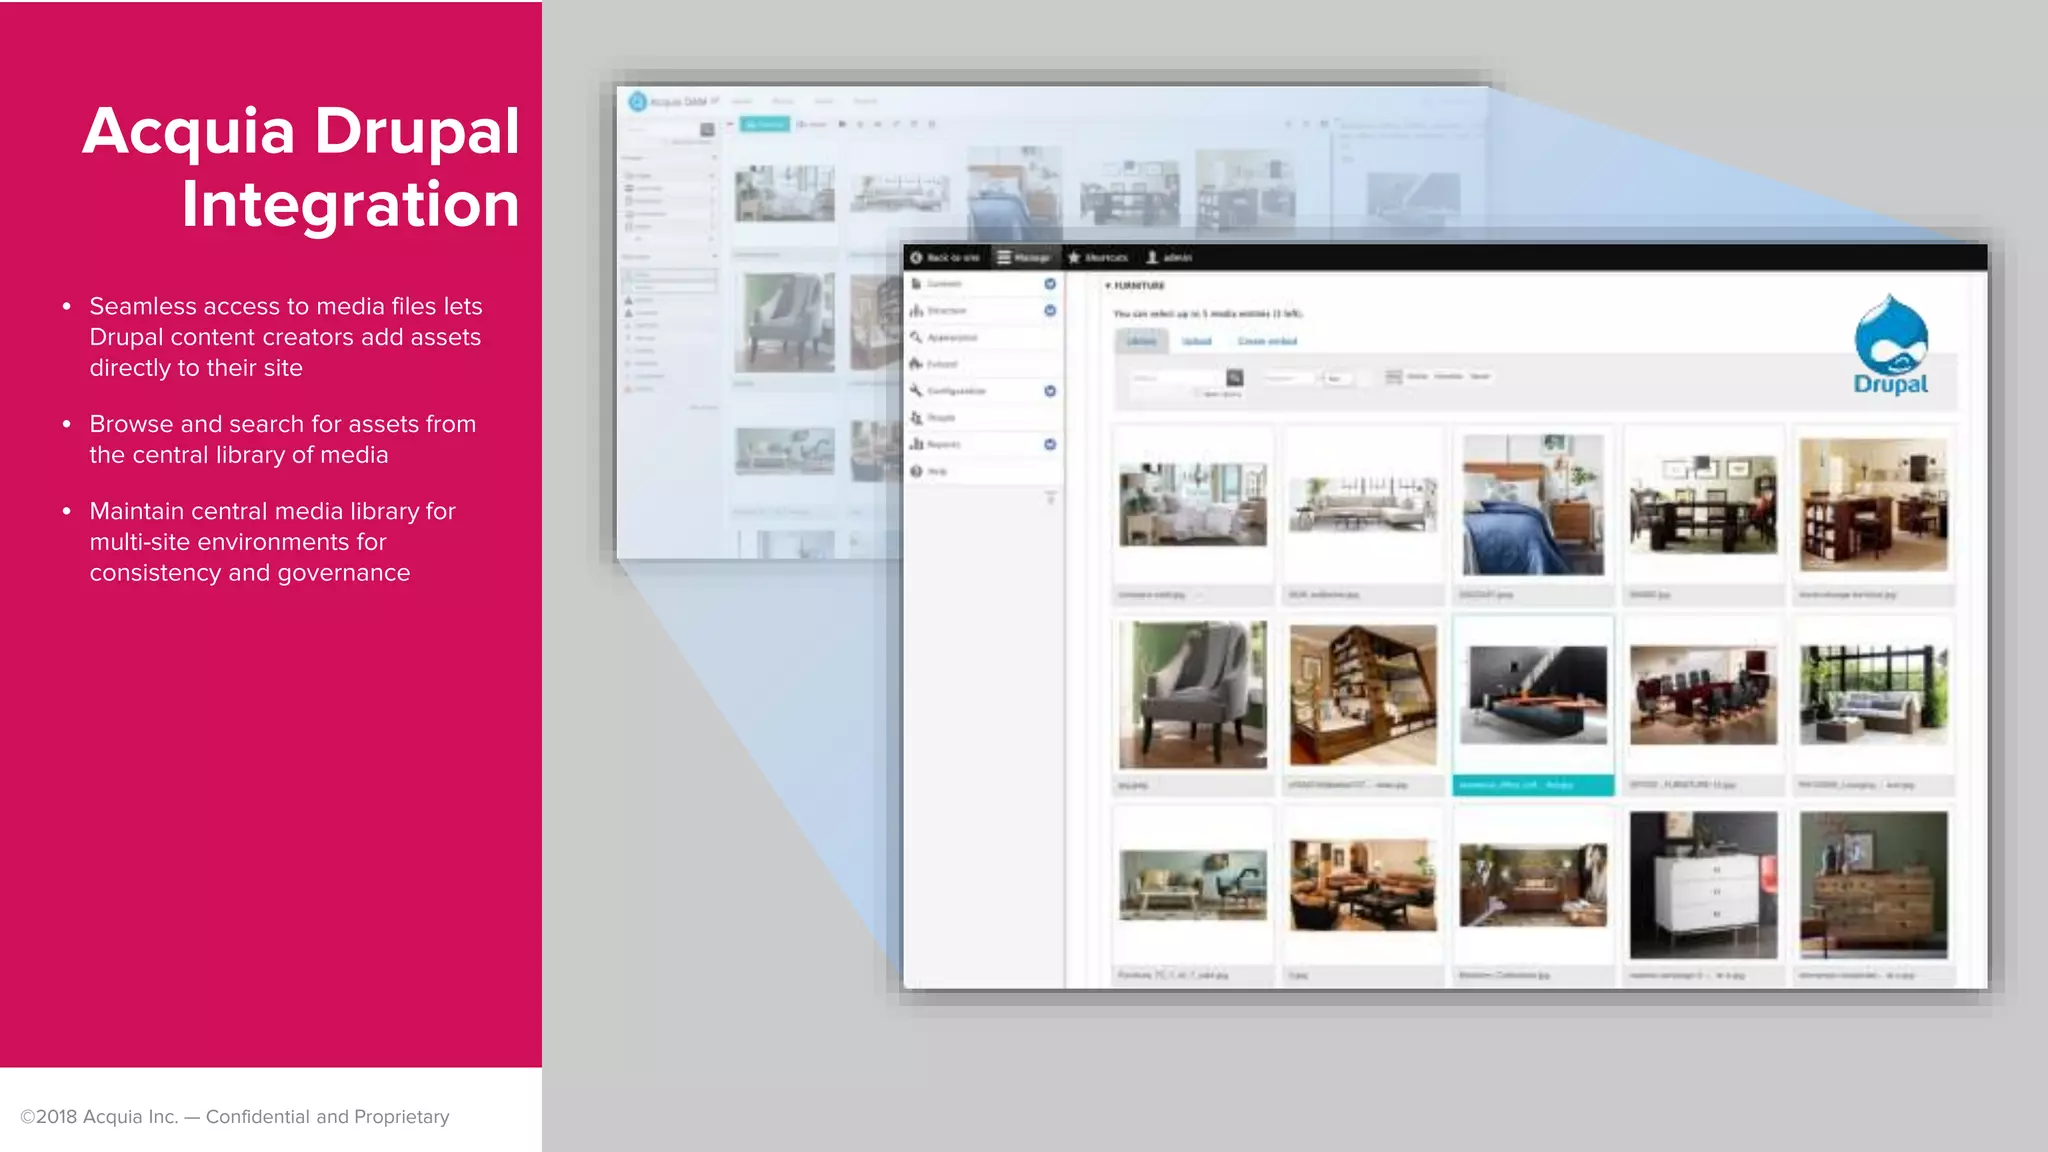The width and height of the screenshot is (2048, 1152).
Task: Select the wooden bunk bed thumbnail
Action: tap(1363, 695)
